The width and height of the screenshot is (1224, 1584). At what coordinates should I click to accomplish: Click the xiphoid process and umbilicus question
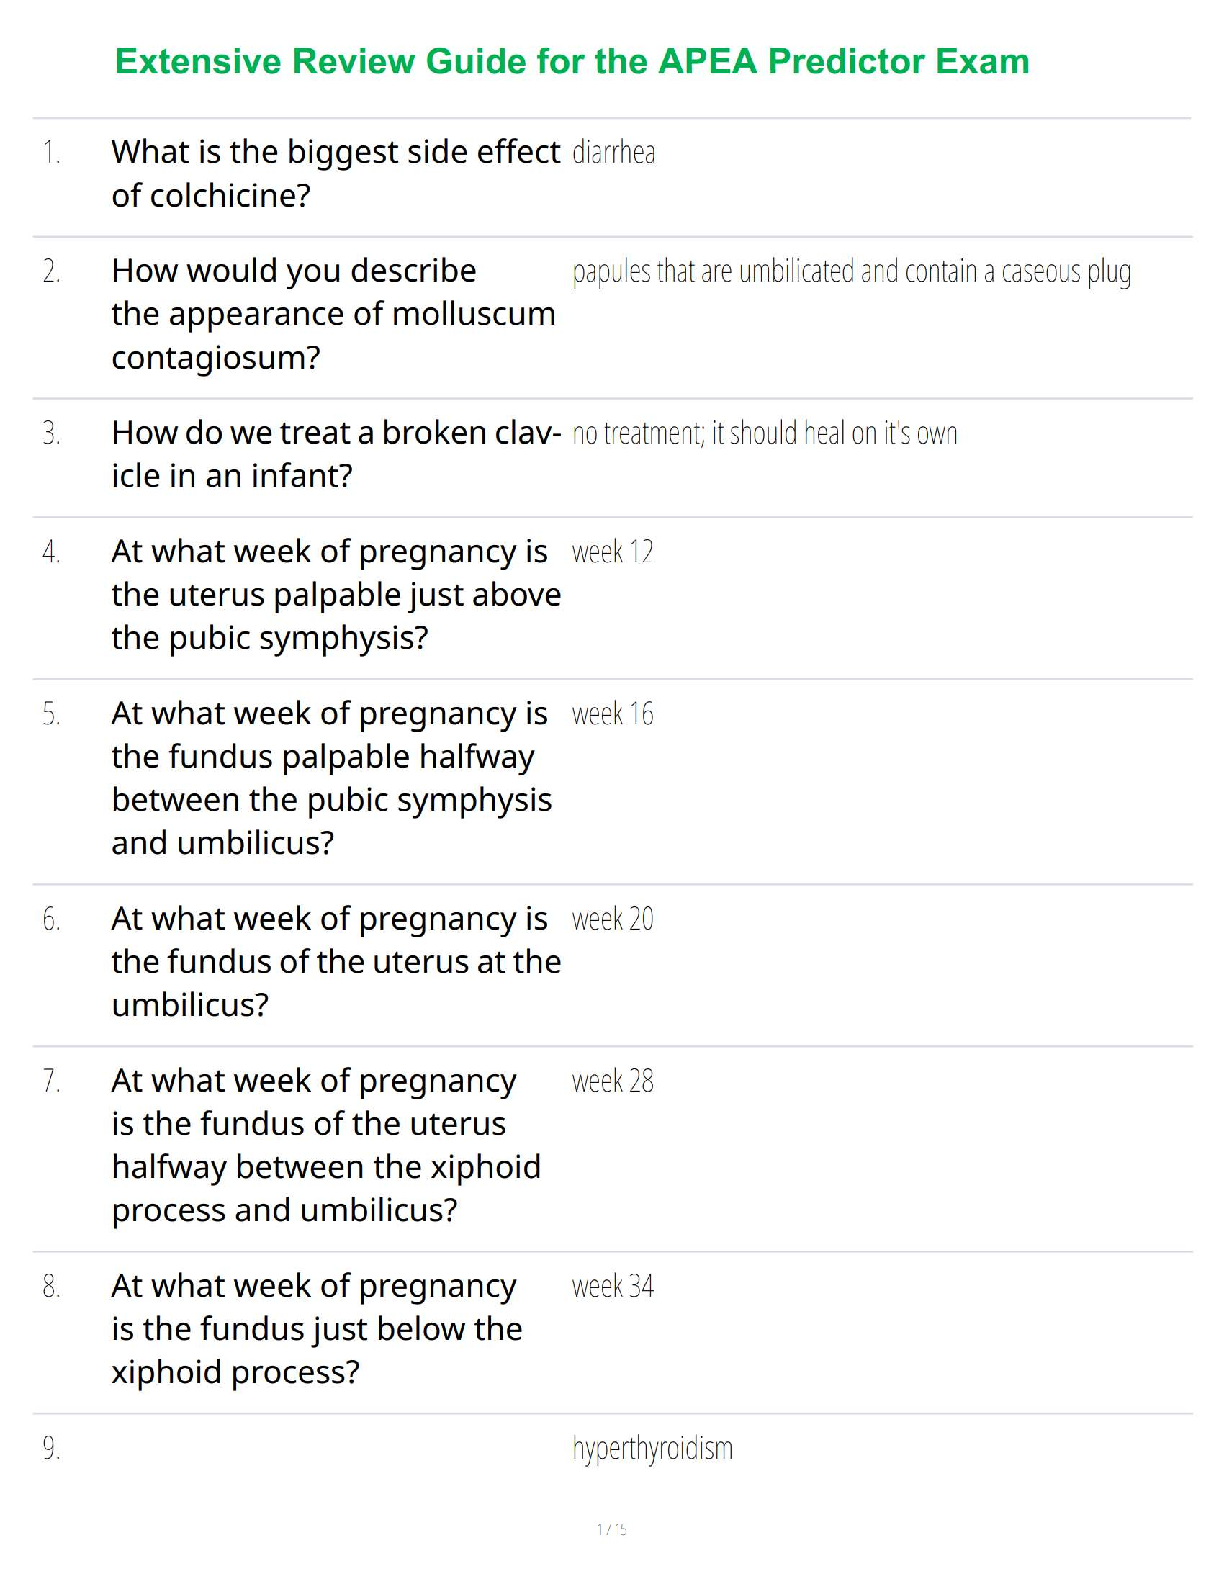[x=325, y=1146]
